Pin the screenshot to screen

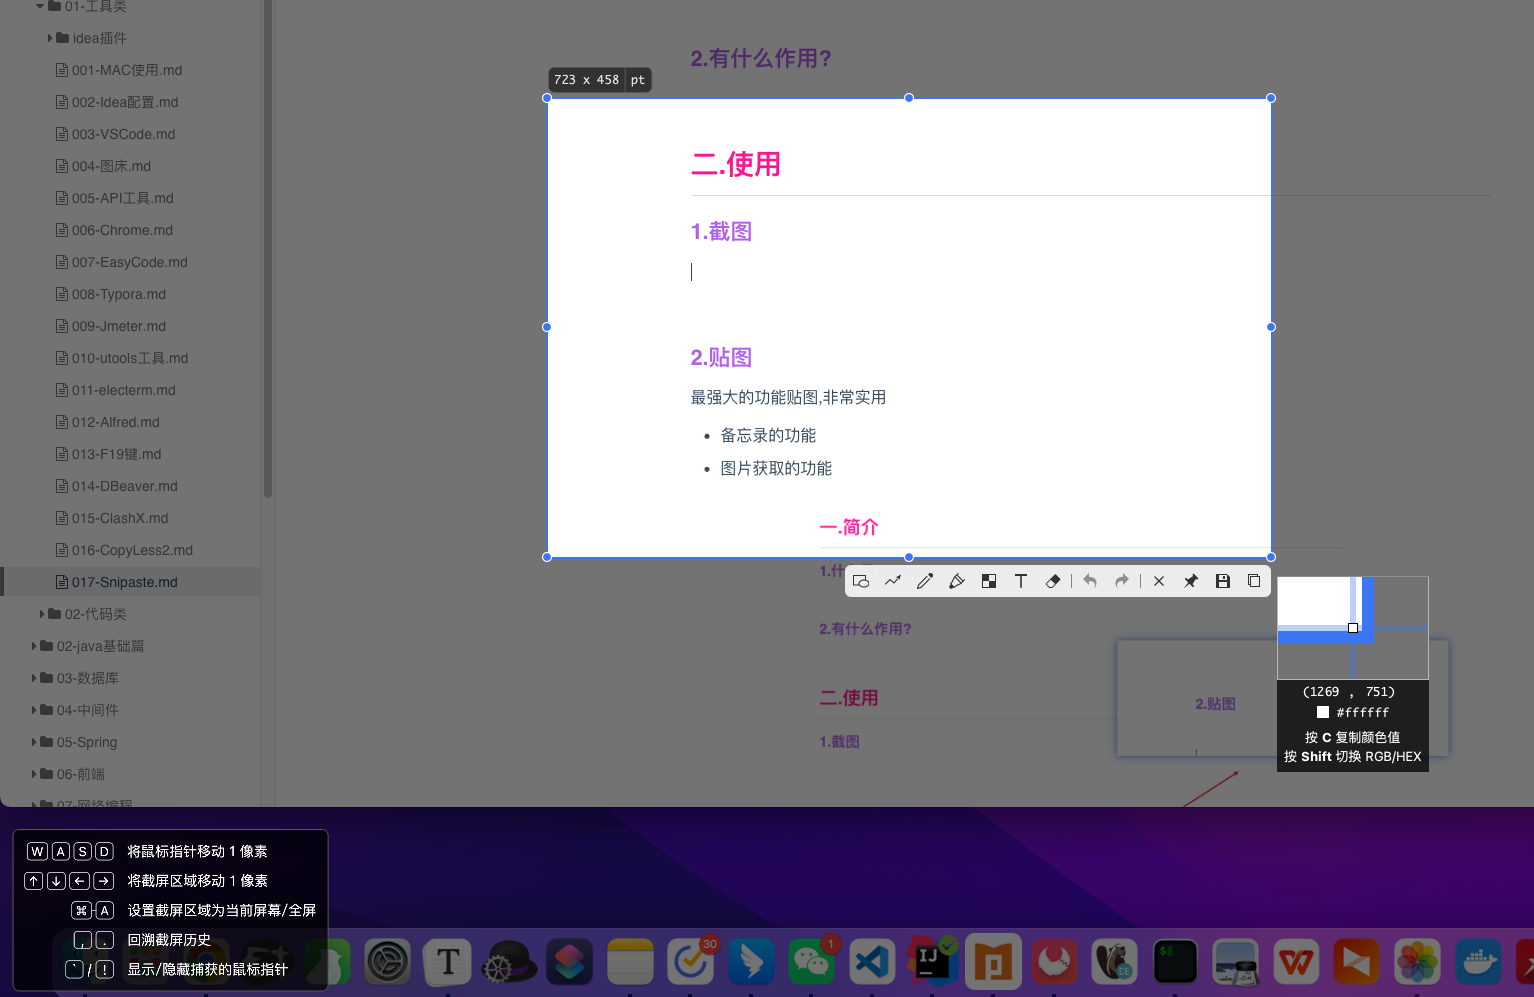point(1191,581)
